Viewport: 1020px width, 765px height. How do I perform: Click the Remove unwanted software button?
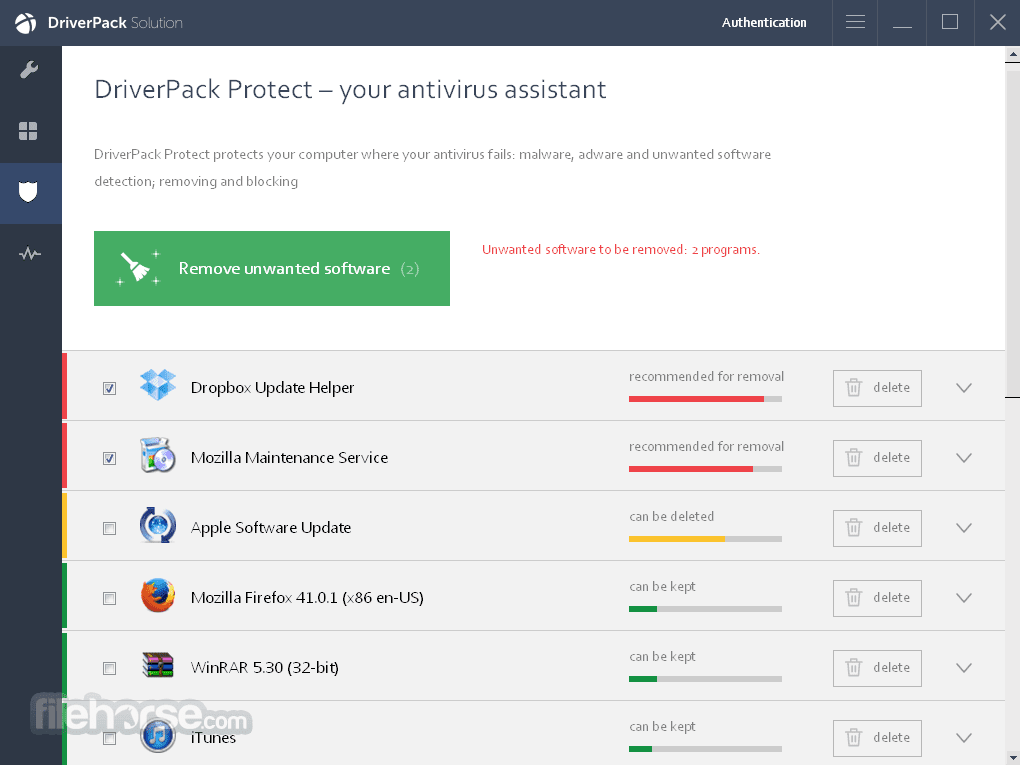271,268
